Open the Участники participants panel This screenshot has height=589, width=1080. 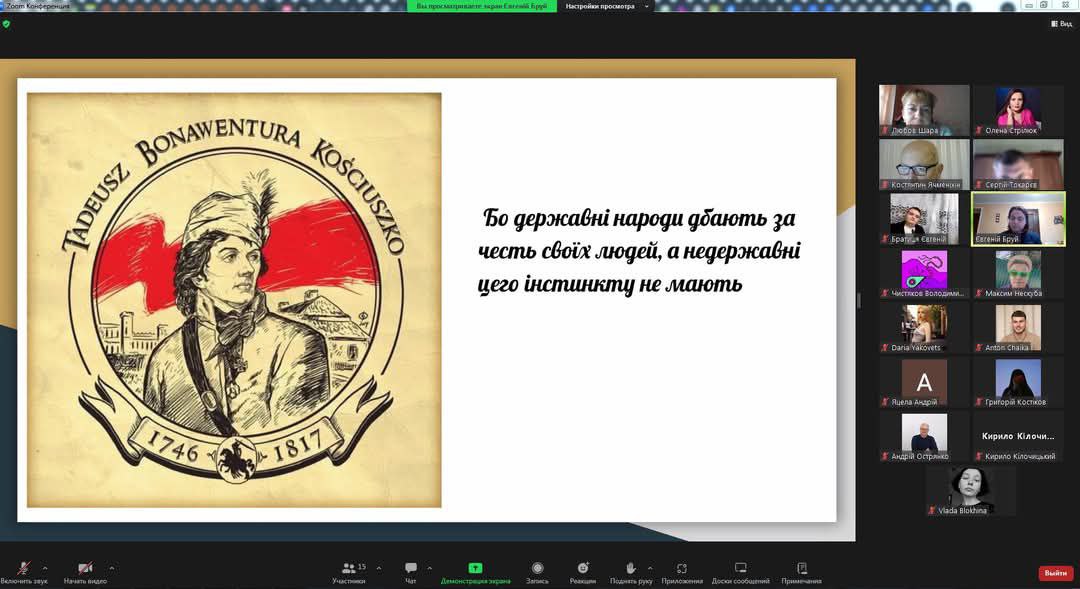(x=349, y=572)
